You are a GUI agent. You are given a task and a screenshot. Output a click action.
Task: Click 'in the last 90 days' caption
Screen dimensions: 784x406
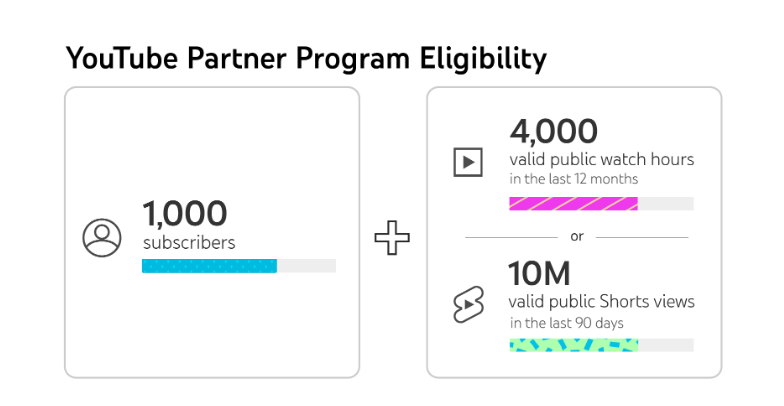[x=566, y=323]
